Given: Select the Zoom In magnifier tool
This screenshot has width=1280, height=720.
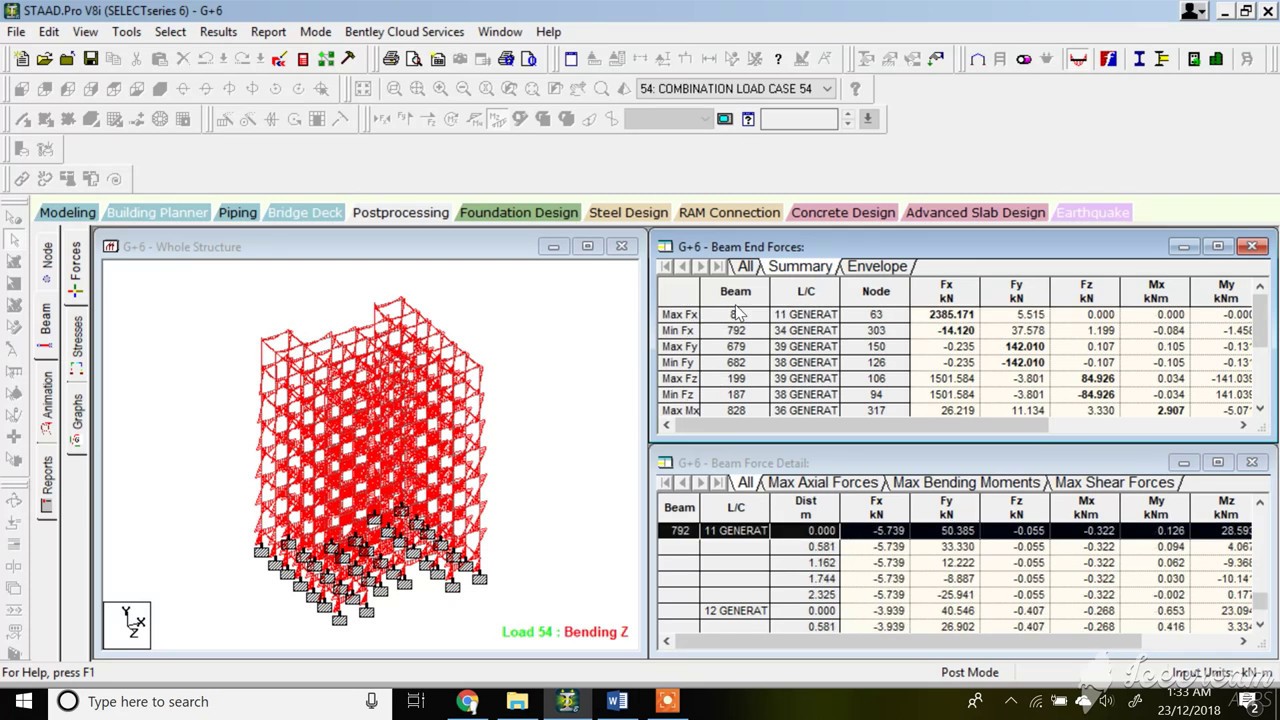Looking at the screenshot, I should [x=441, y=89].
